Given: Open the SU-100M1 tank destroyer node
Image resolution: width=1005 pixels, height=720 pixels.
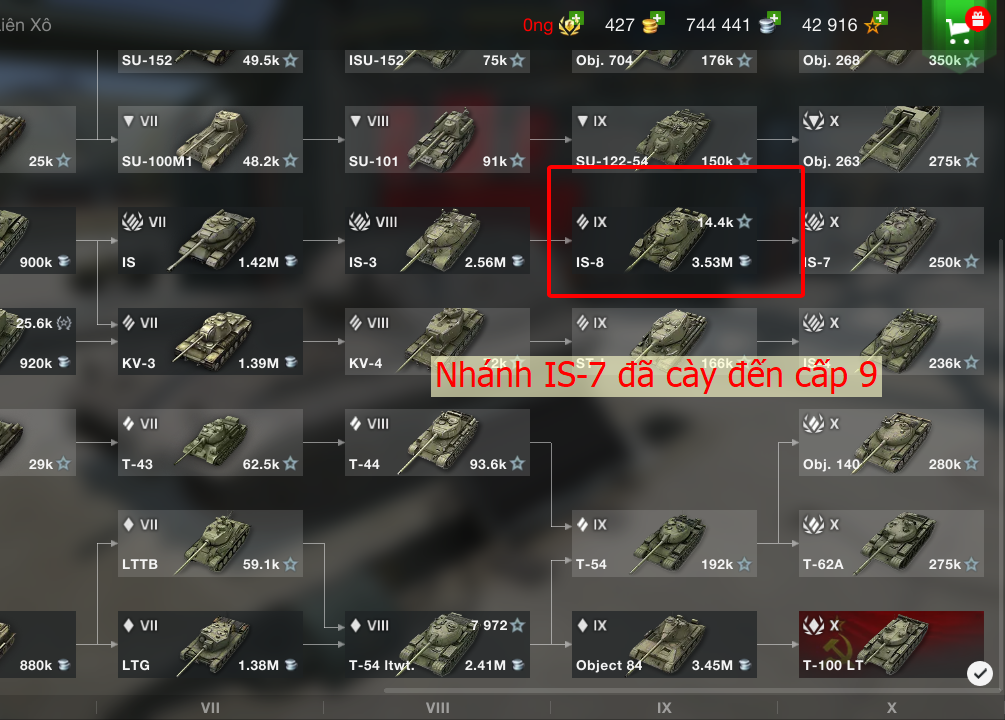Looking at the screenshot, I should click(x=210, y=139).
